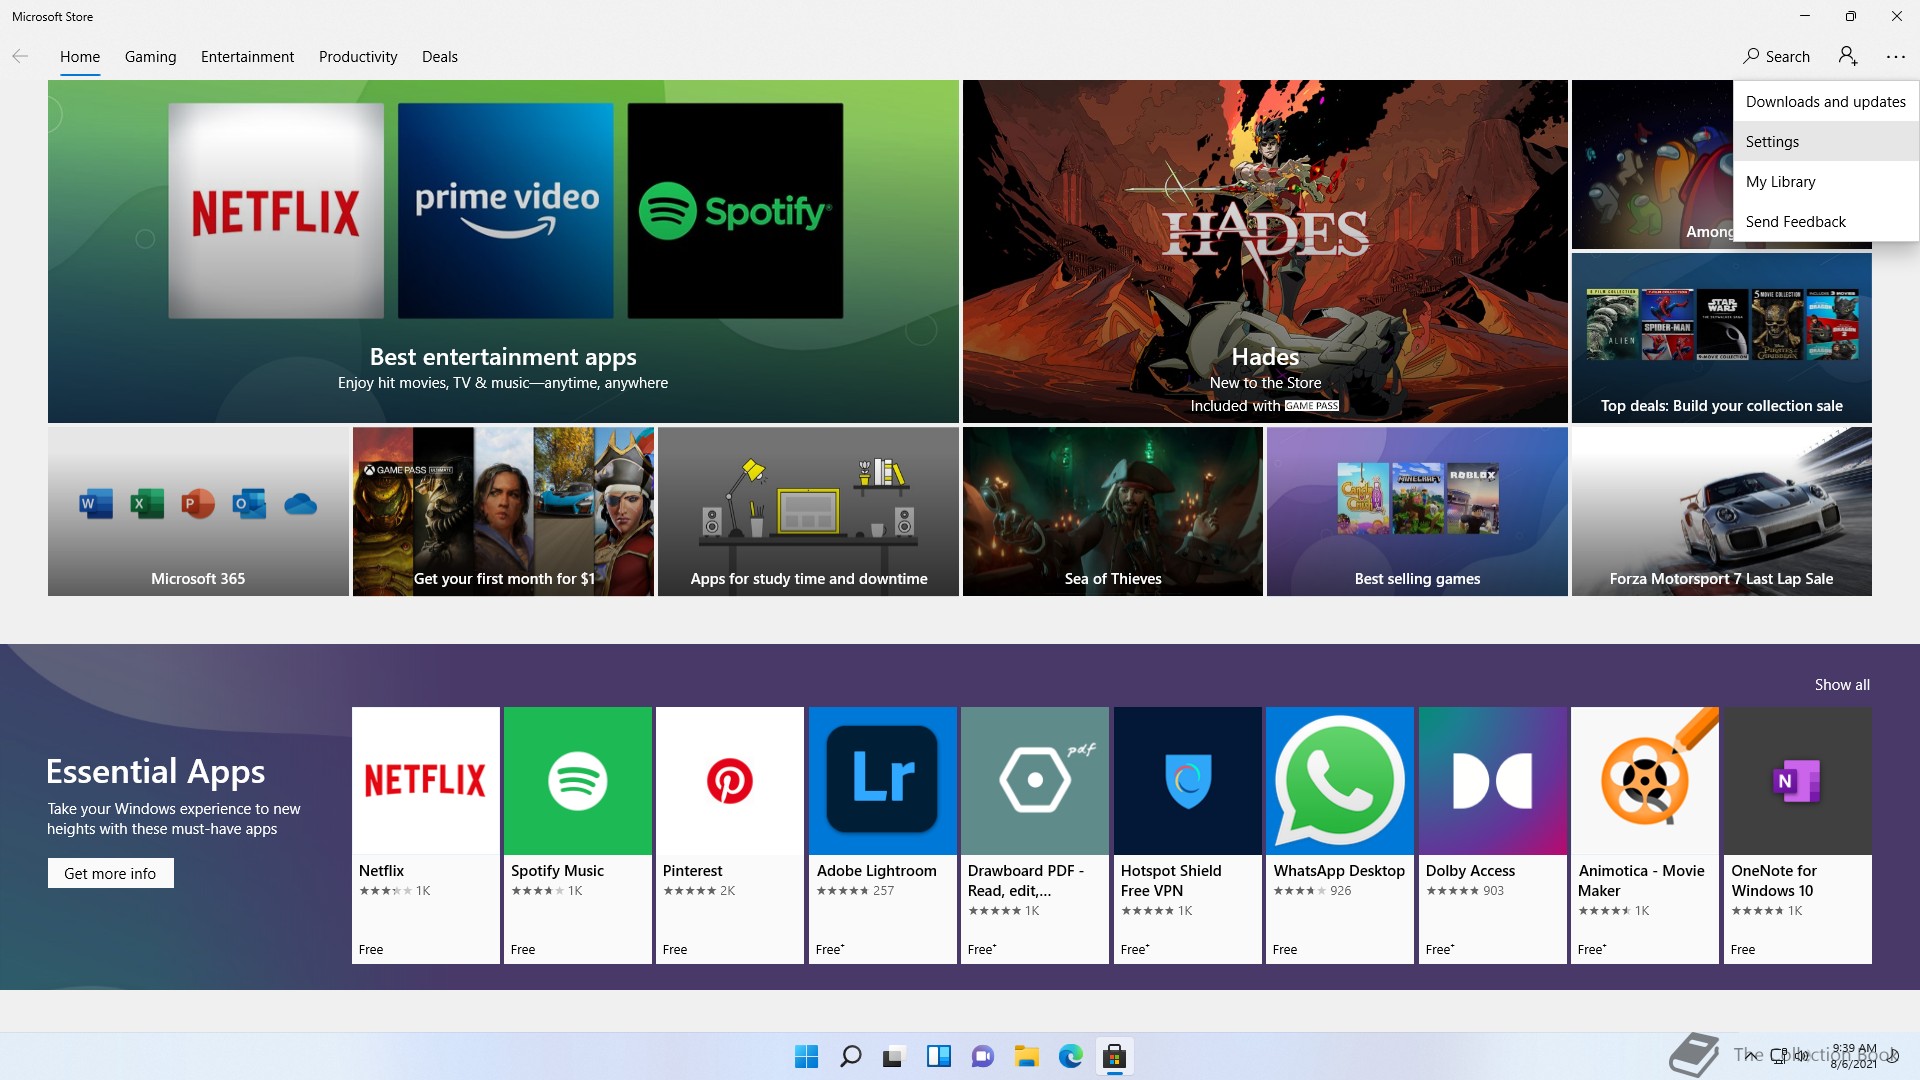Open the Sea of Thieves tile
The height and width of the screenshot is (1080, 1920).
pyautogui.click(x=1113, y=511)
